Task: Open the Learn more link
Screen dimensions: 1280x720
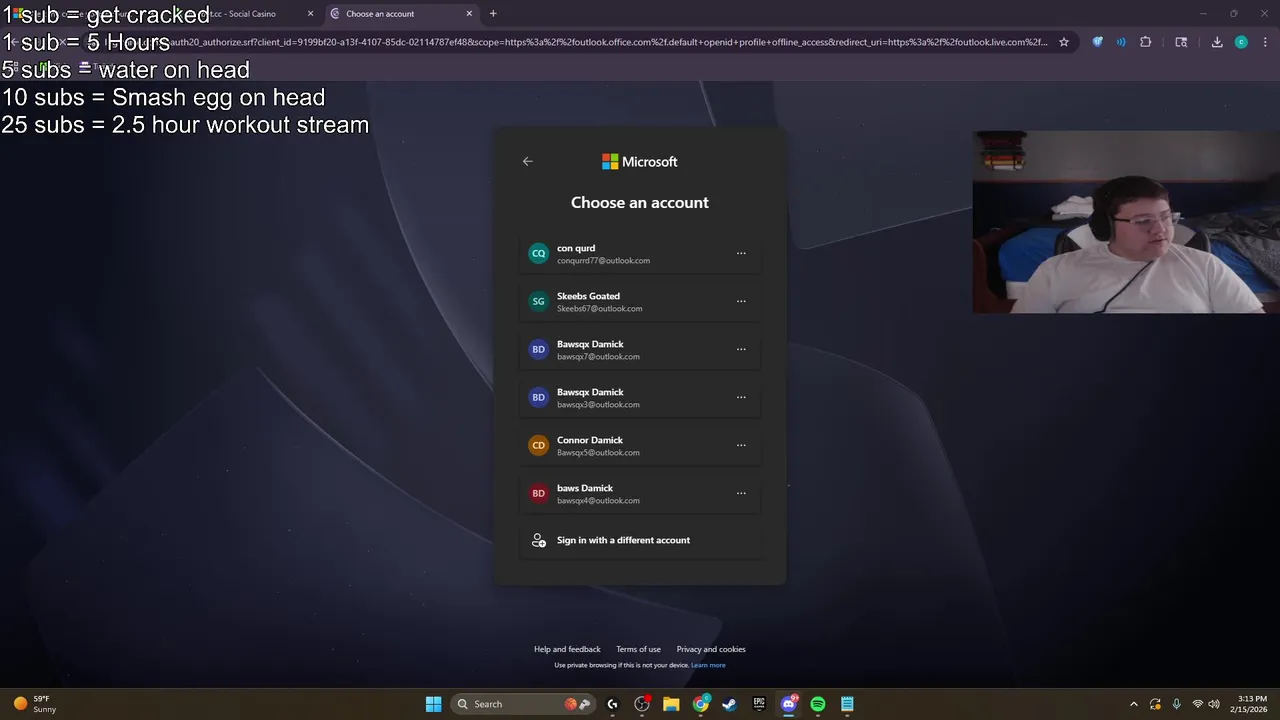Action: [708, 665]
